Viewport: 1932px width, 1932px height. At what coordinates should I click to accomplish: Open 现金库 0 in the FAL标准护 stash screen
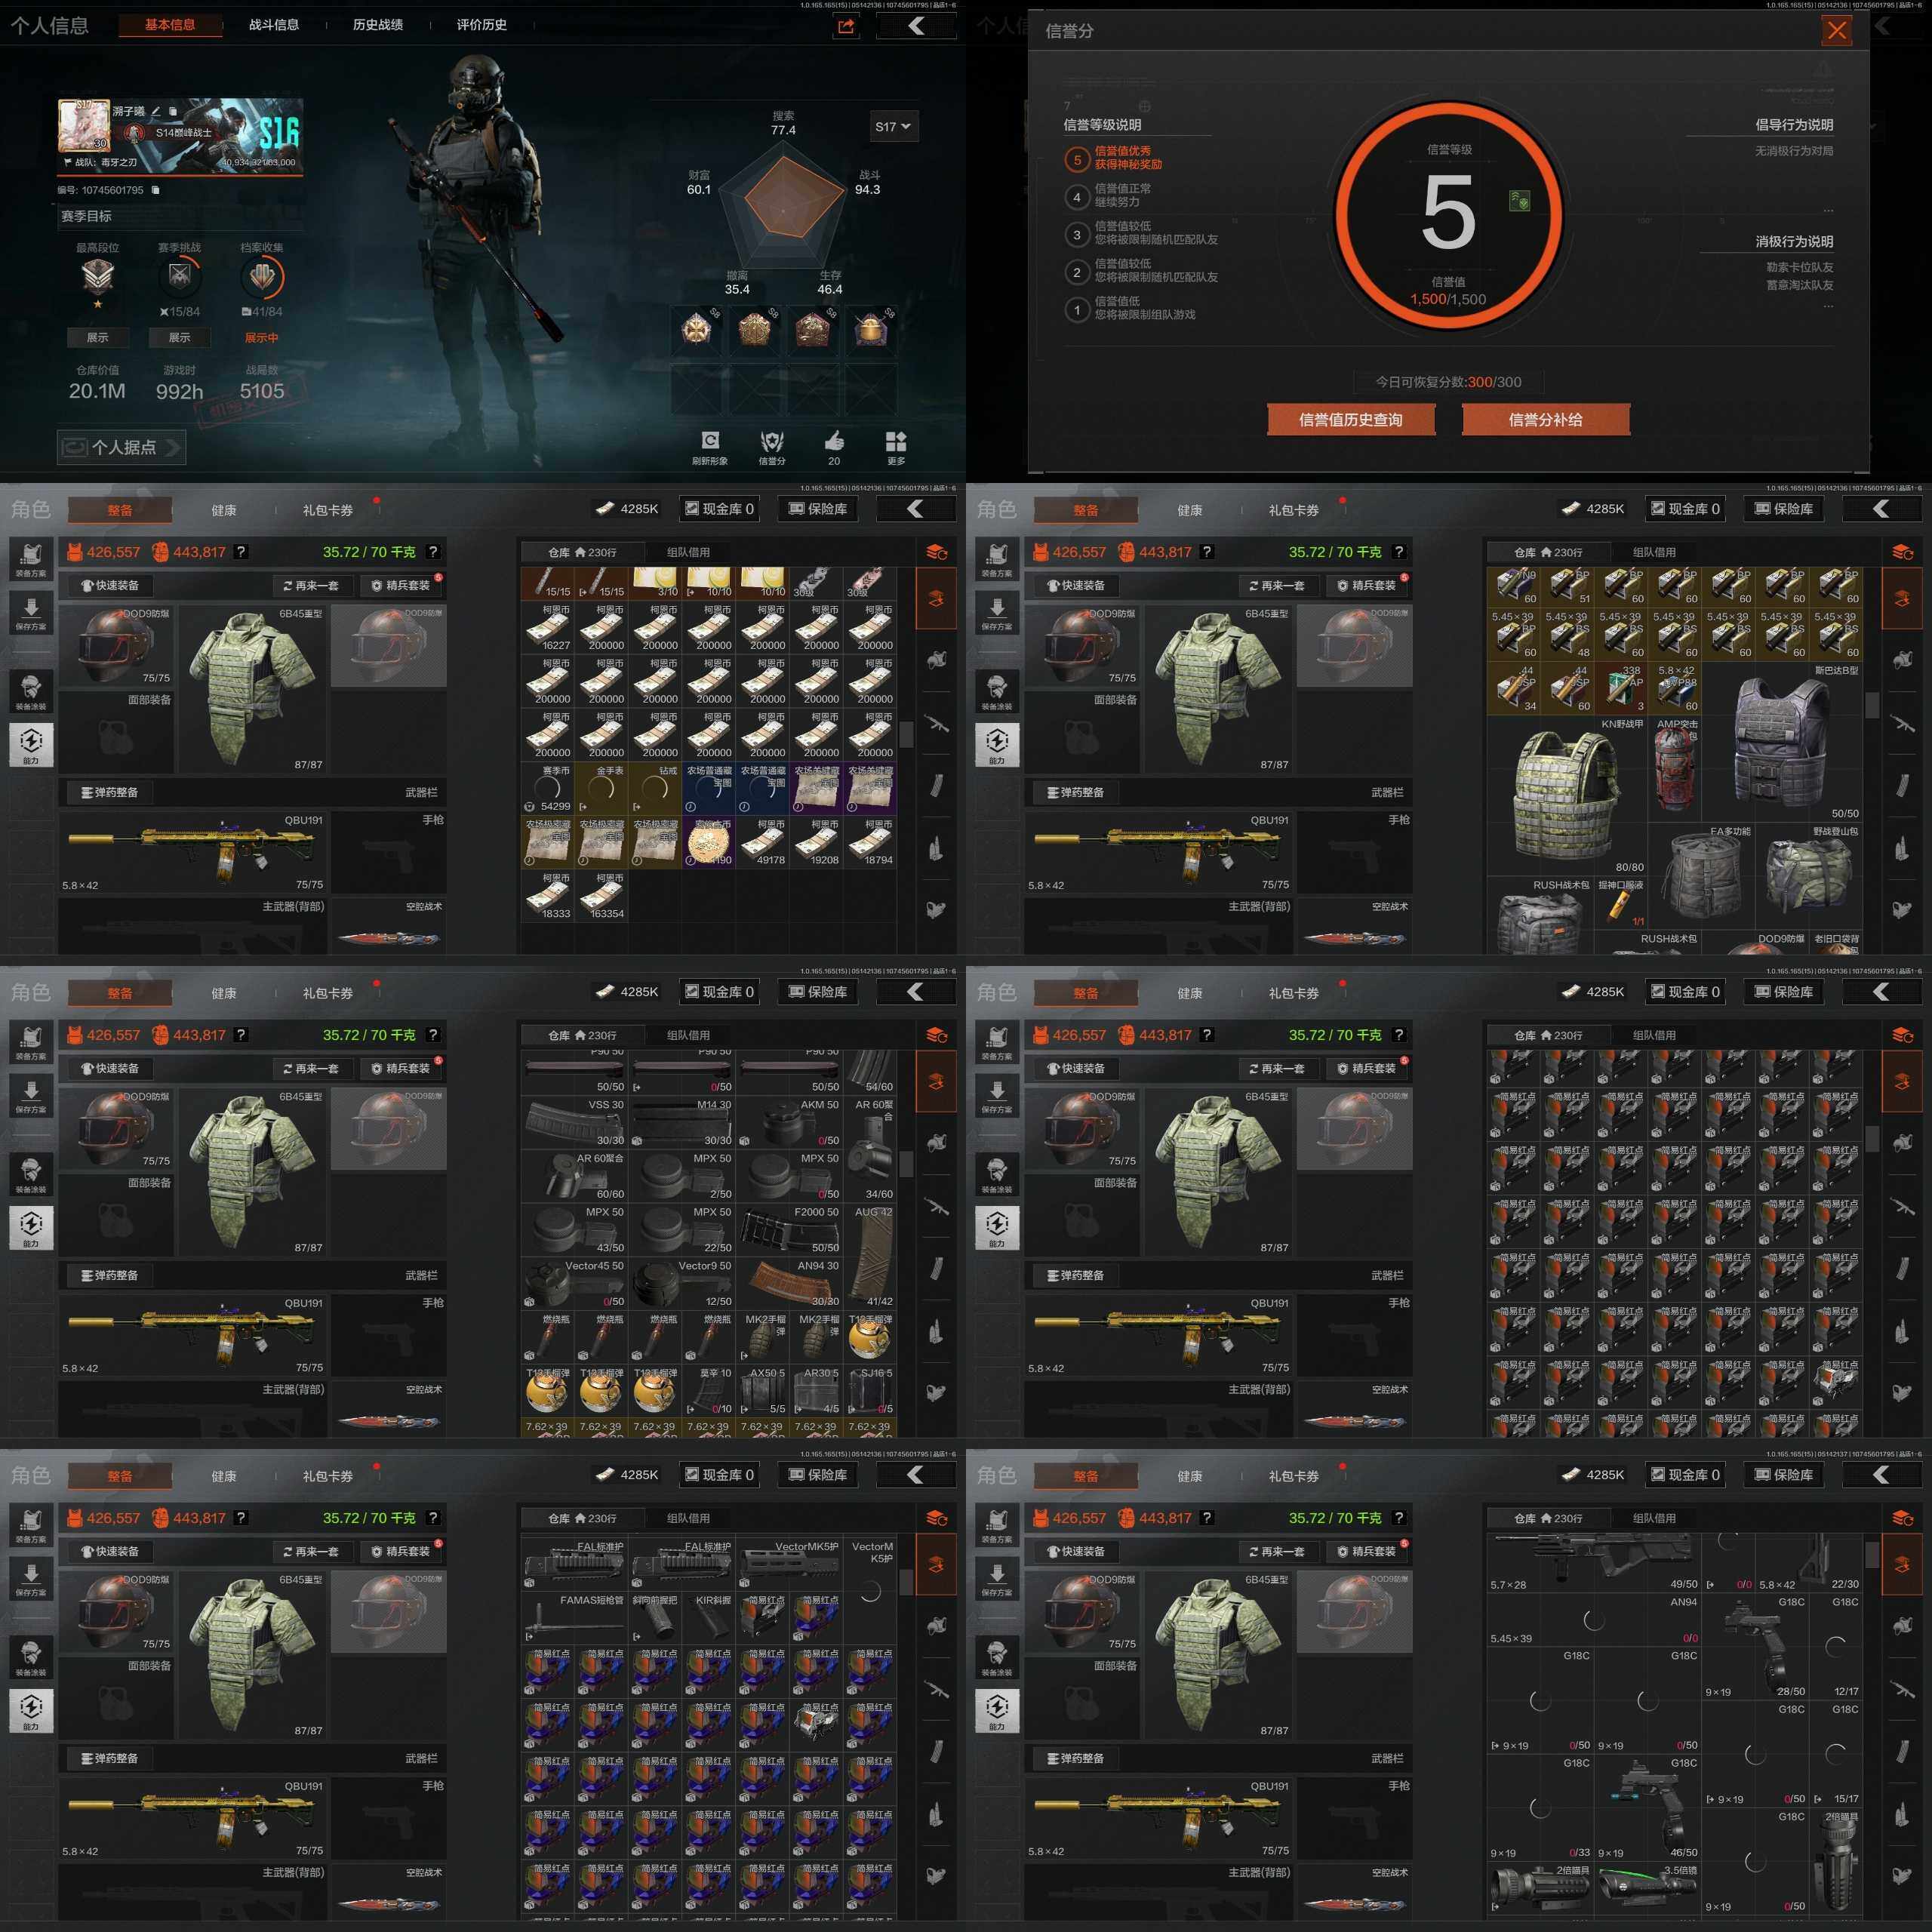[x=719, y=1475]
